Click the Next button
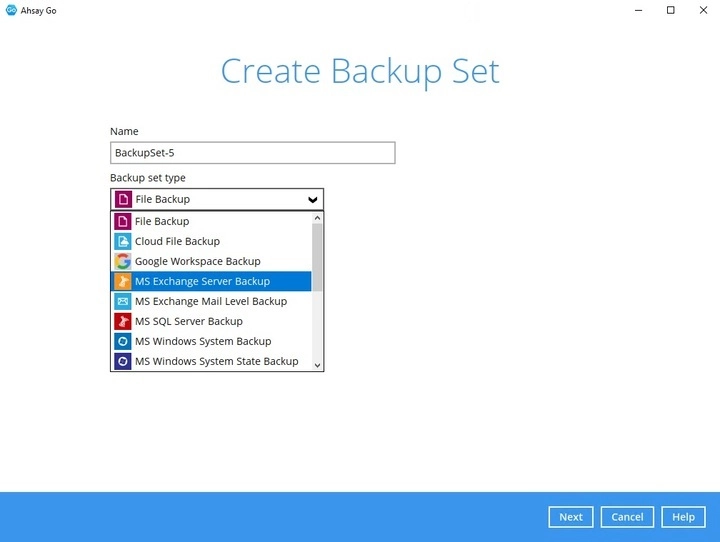This screenshot has height=542, width=720. (x=571, y=517)
